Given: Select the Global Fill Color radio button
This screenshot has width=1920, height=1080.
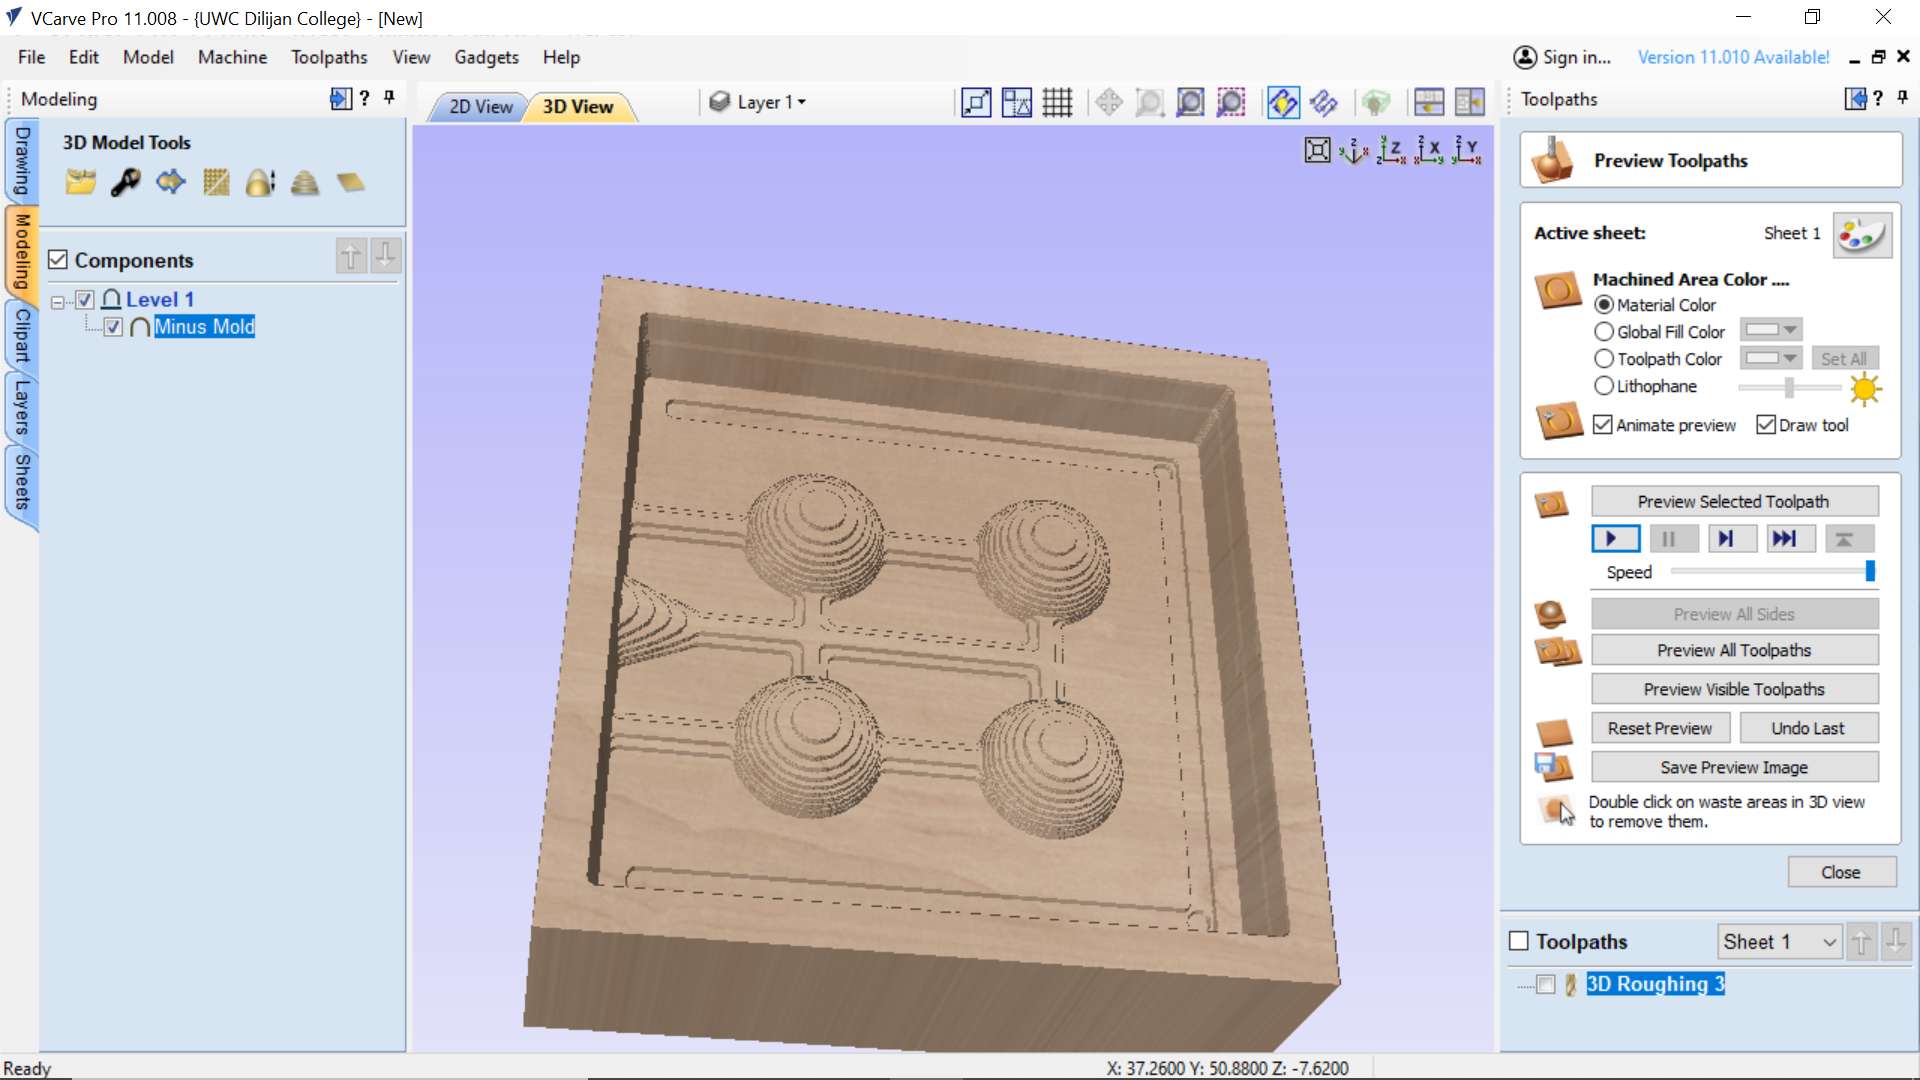Looking at the screenshot, I should (x=1604, y=332).
